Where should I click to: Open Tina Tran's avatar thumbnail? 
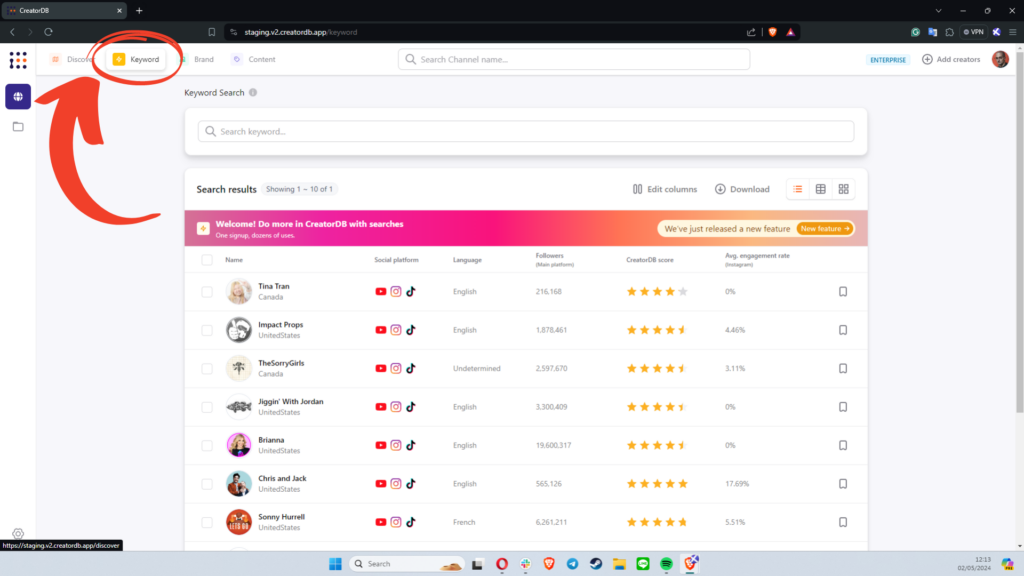point(239,292)
